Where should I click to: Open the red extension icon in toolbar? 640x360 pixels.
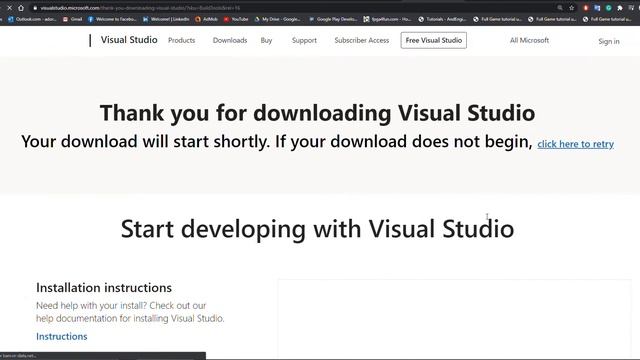[586, 8]
